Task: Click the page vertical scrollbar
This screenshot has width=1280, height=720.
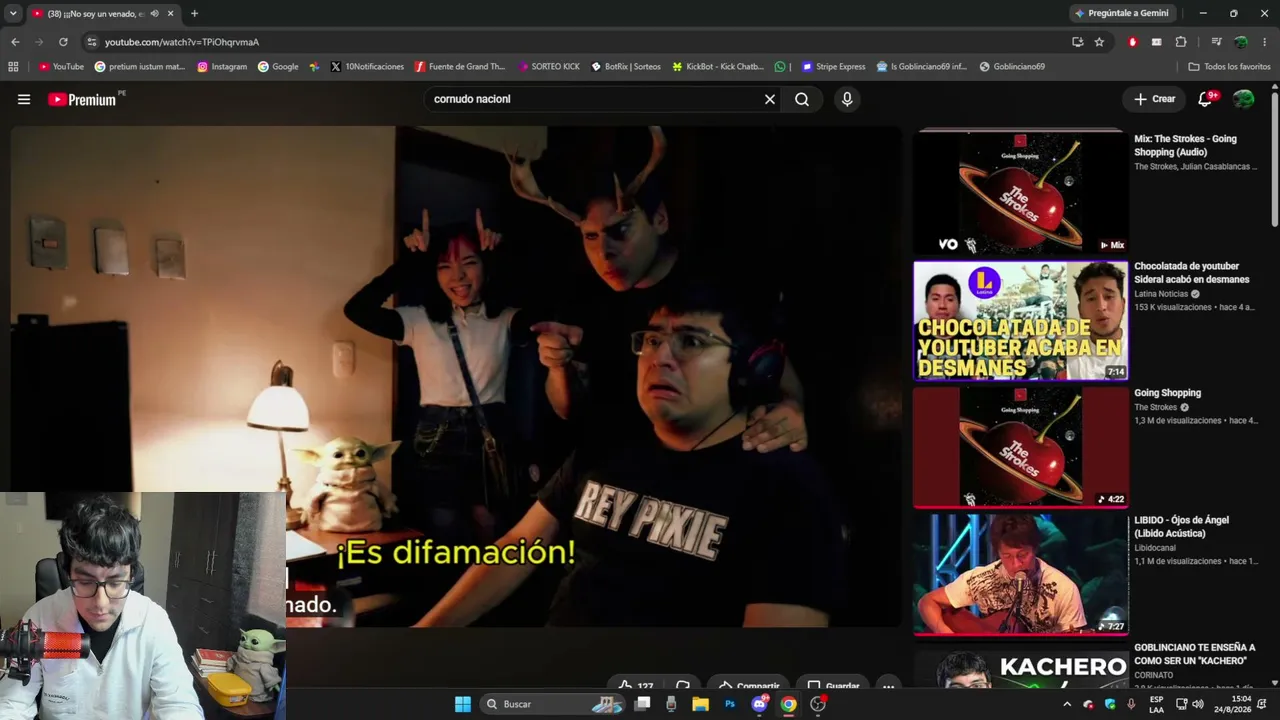Action: (x=1274, y=160)
